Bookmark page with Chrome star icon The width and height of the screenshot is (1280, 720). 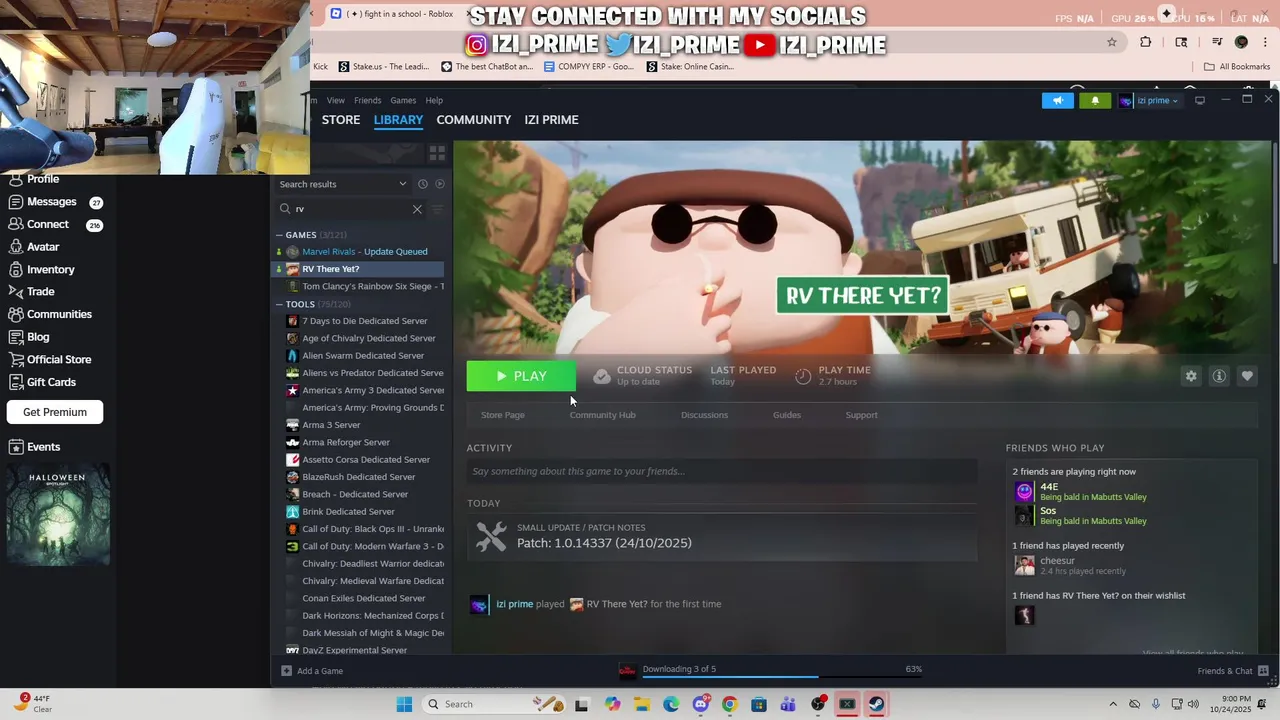tap(1111, 42)
